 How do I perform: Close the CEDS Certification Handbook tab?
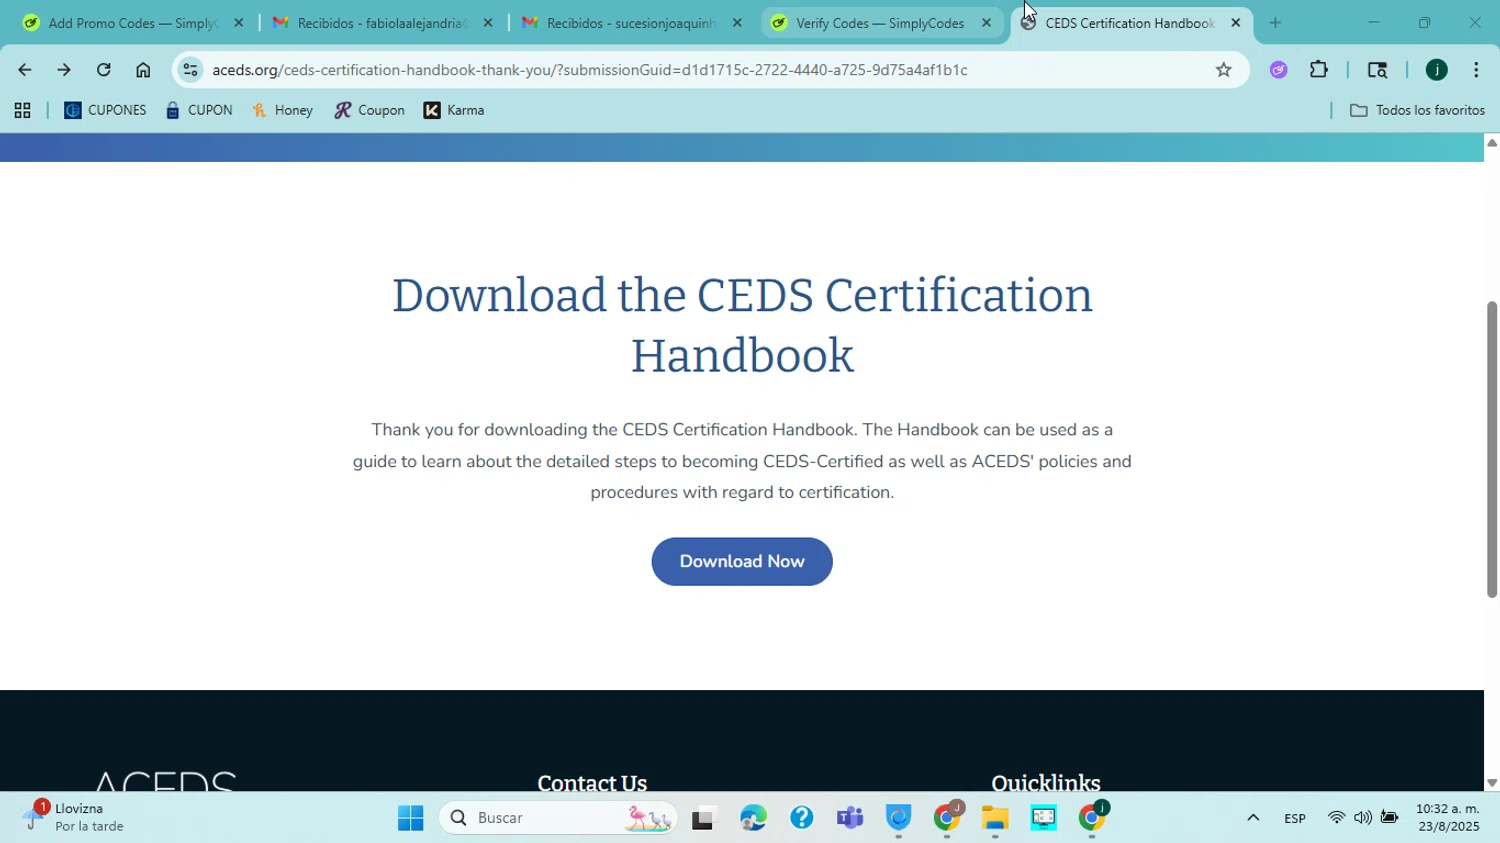click(1235, 23)
